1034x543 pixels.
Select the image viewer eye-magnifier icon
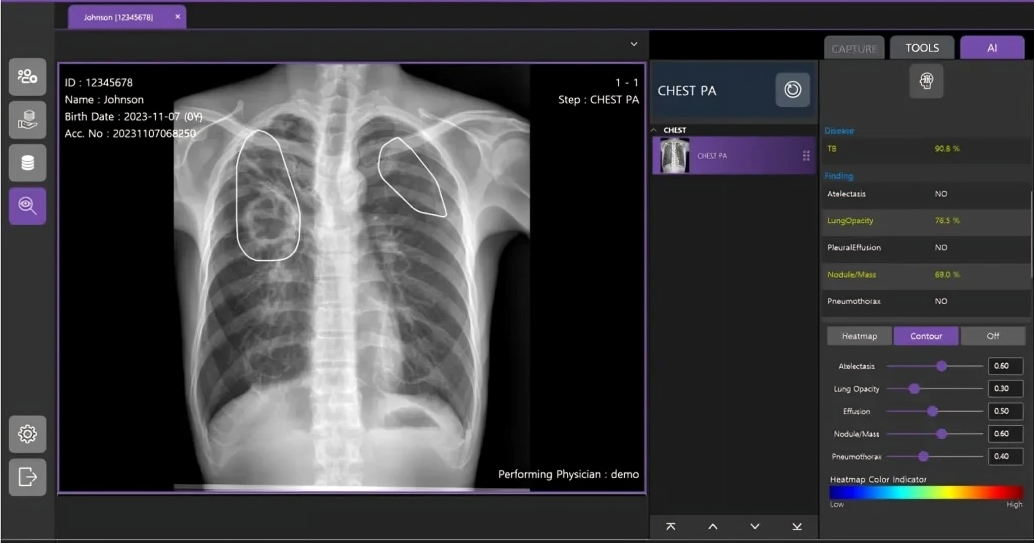[27, 206]
